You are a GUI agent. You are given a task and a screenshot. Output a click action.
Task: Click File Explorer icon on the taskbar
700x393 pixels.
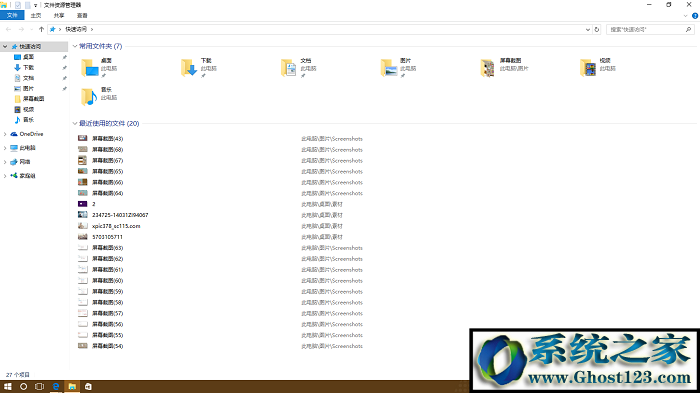tap(72, 387)
